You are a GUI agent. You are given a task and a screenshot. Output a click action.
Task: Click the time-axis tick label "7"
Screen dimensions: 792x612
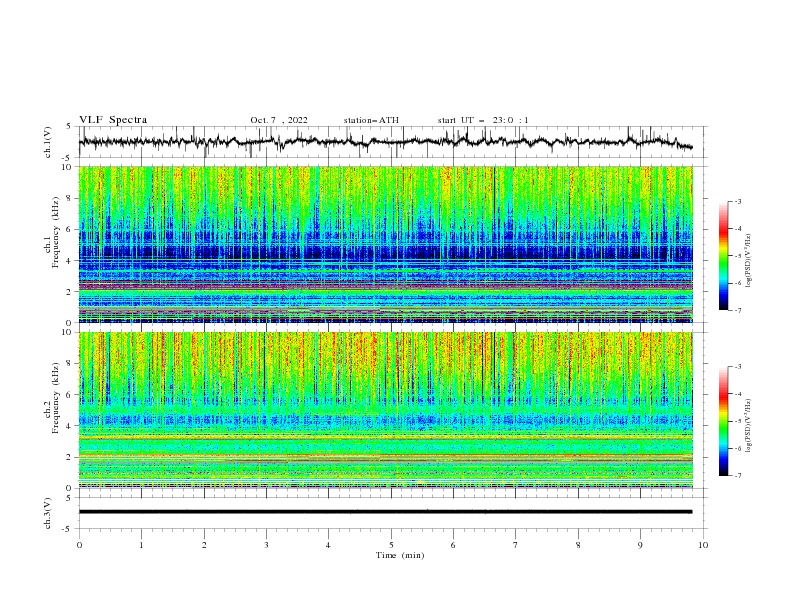[x=515, y=545]
